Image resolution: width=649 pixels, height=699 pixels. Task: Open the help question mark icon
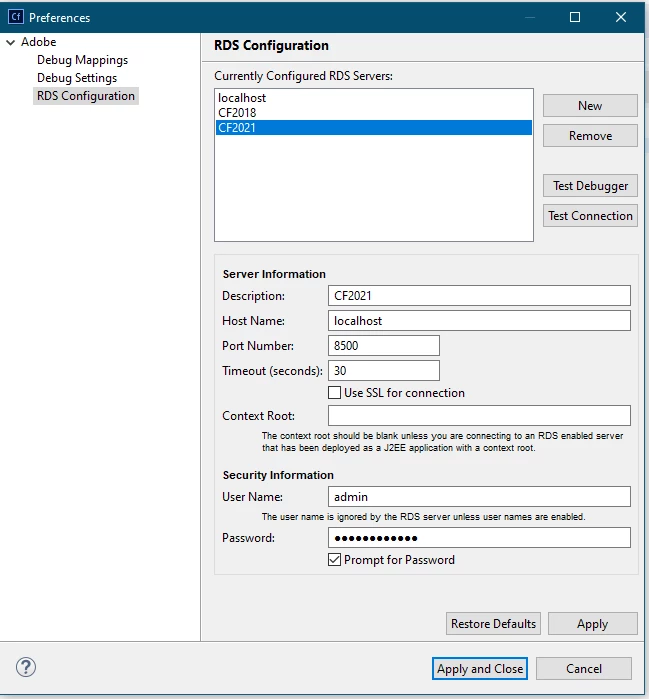coord(26,667)
